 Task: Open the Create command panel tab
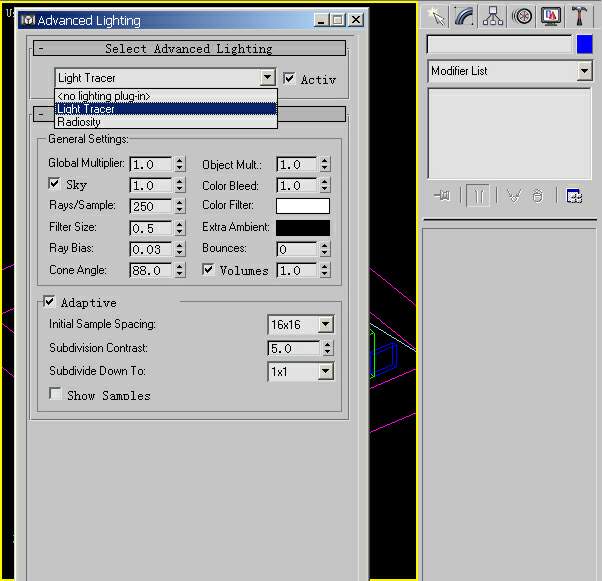coord(437,17)
